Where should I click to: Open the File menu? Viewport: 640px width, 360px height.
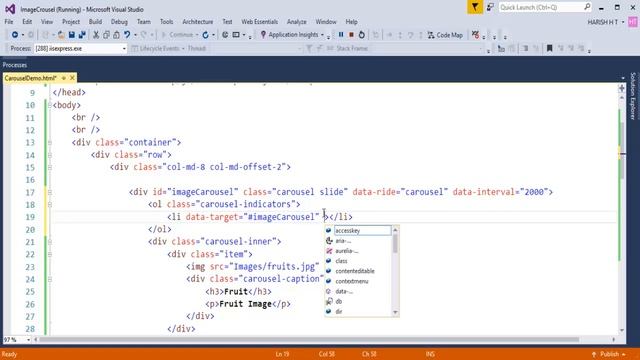coord(9,22)
